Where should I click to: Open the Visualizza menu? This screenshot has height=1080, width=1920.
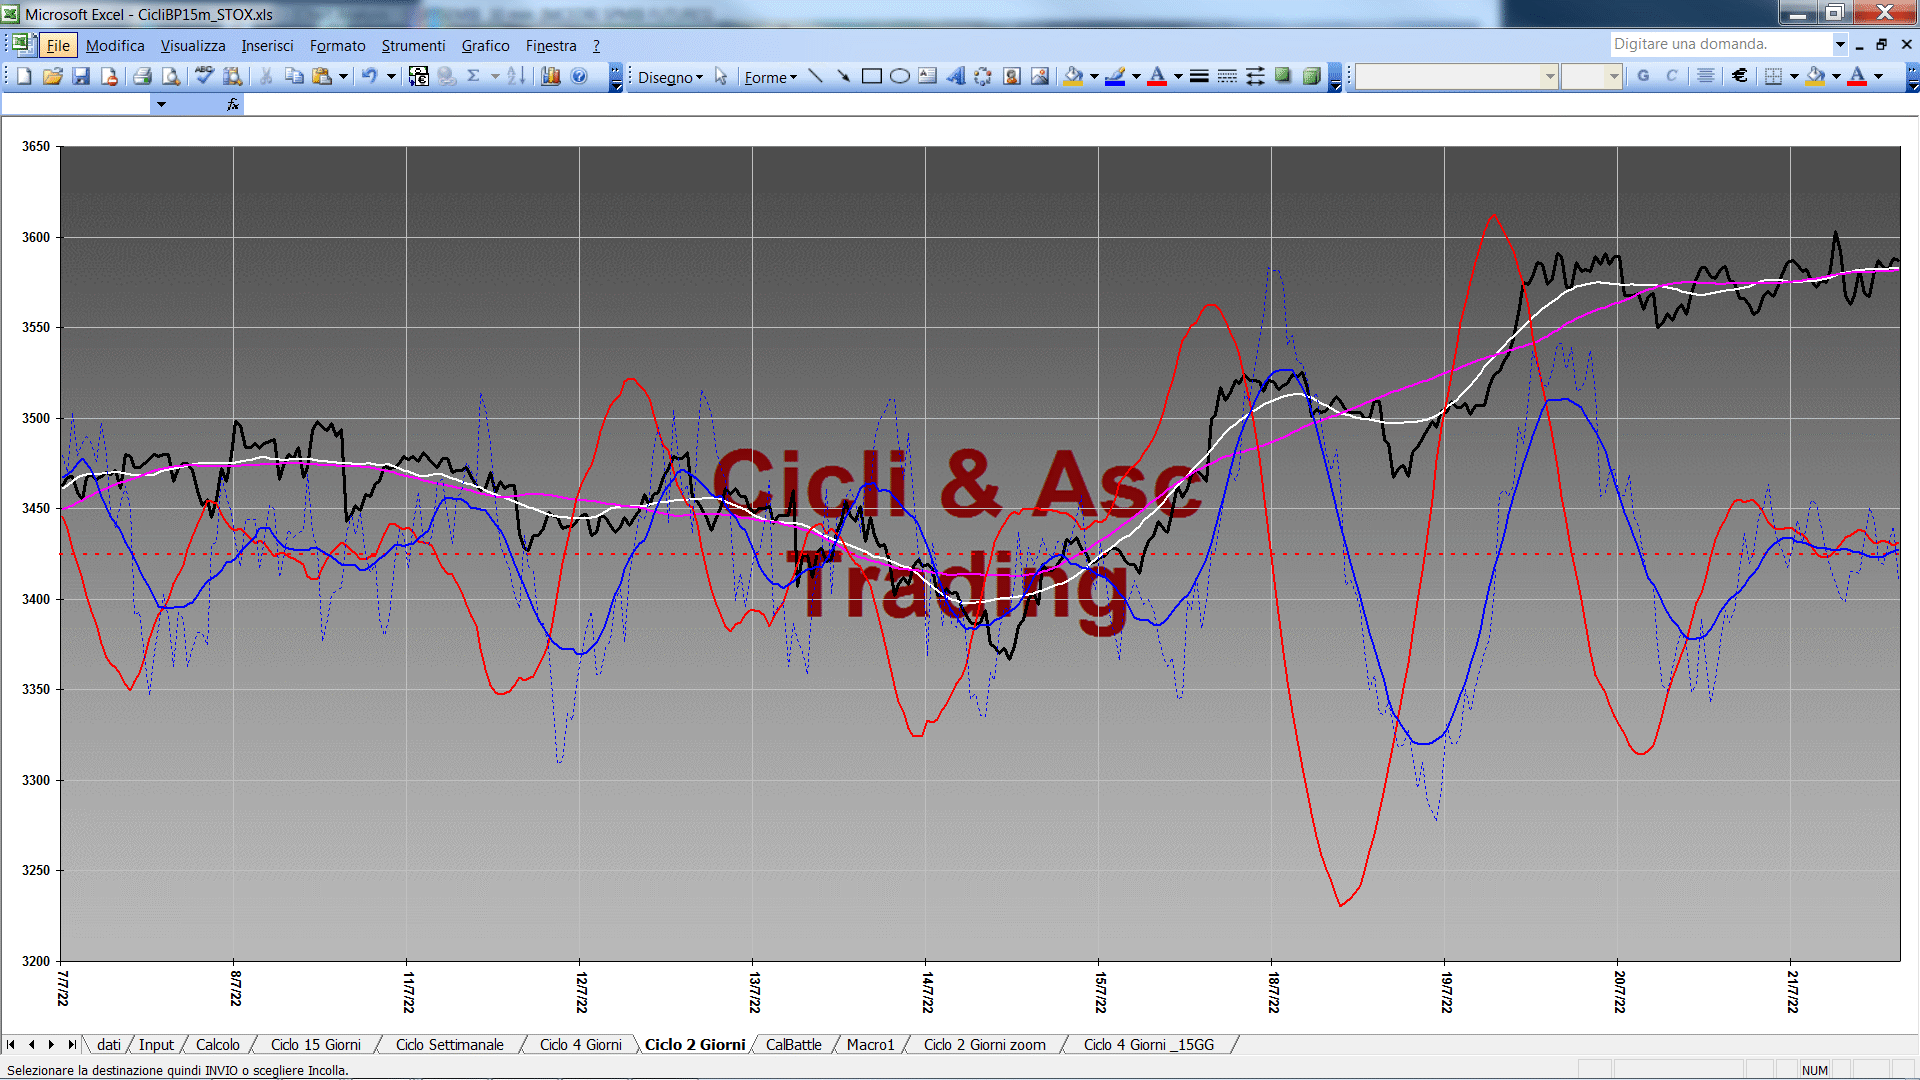[193, 46]
